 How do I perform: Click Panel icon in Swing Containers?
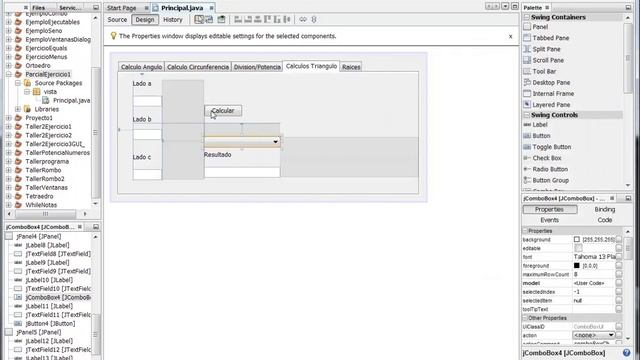pos(527,27)
